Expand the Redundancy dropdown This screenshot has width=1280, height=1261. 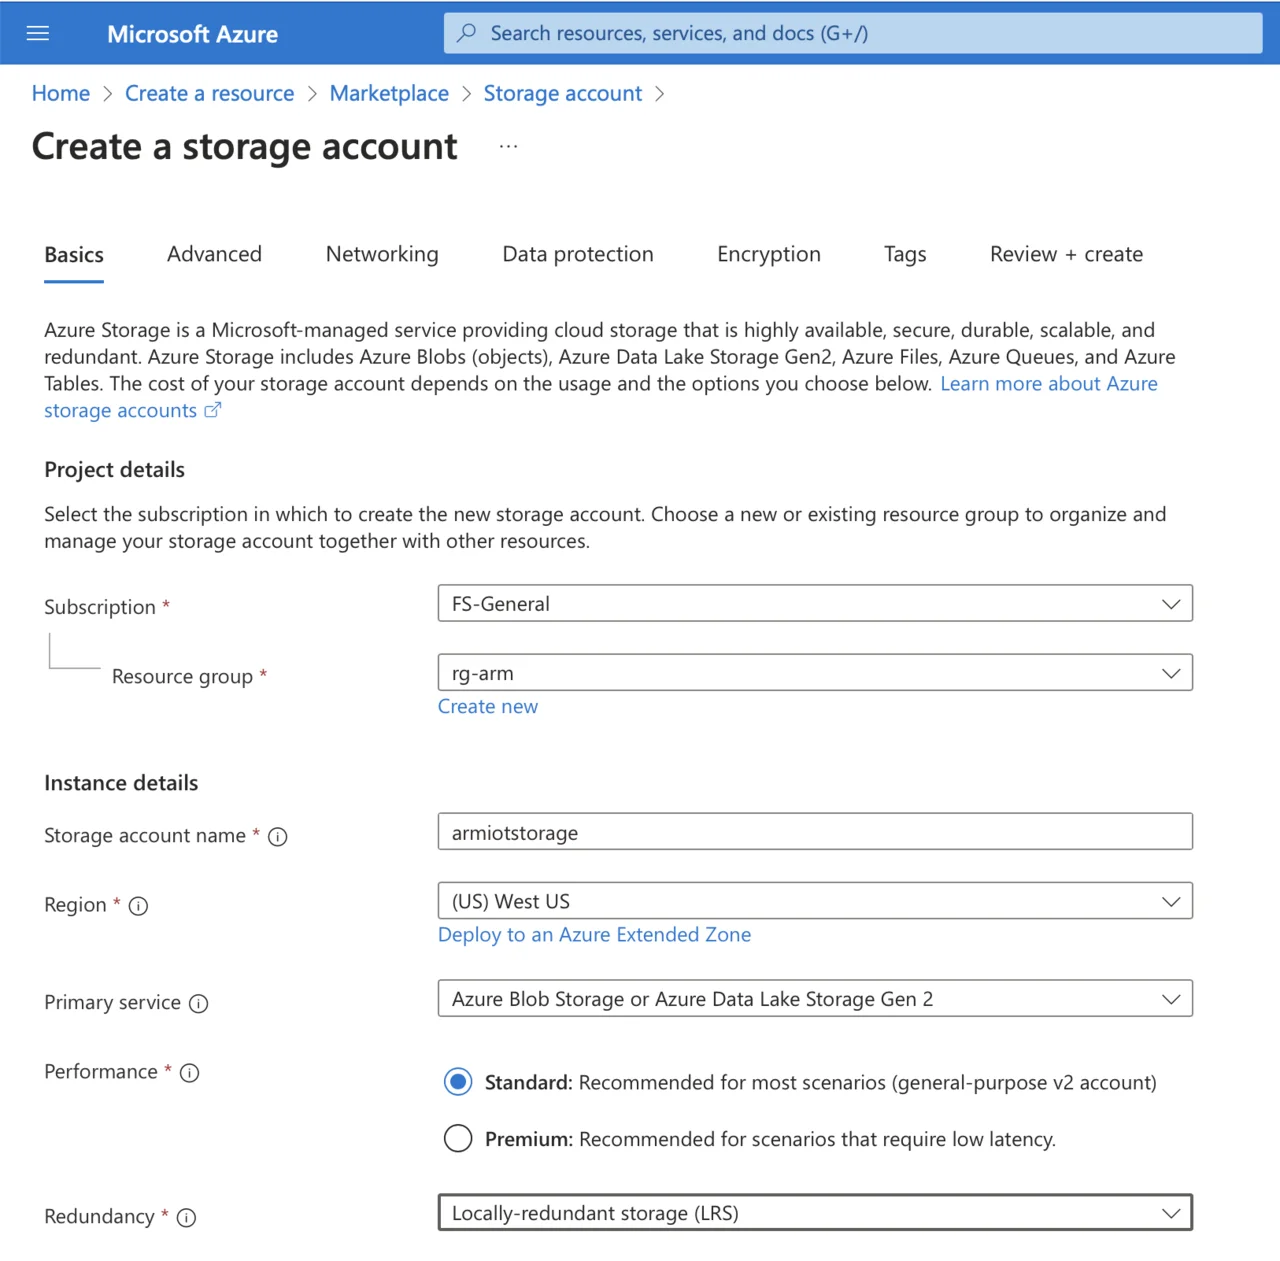click(x=814, y=1213)
